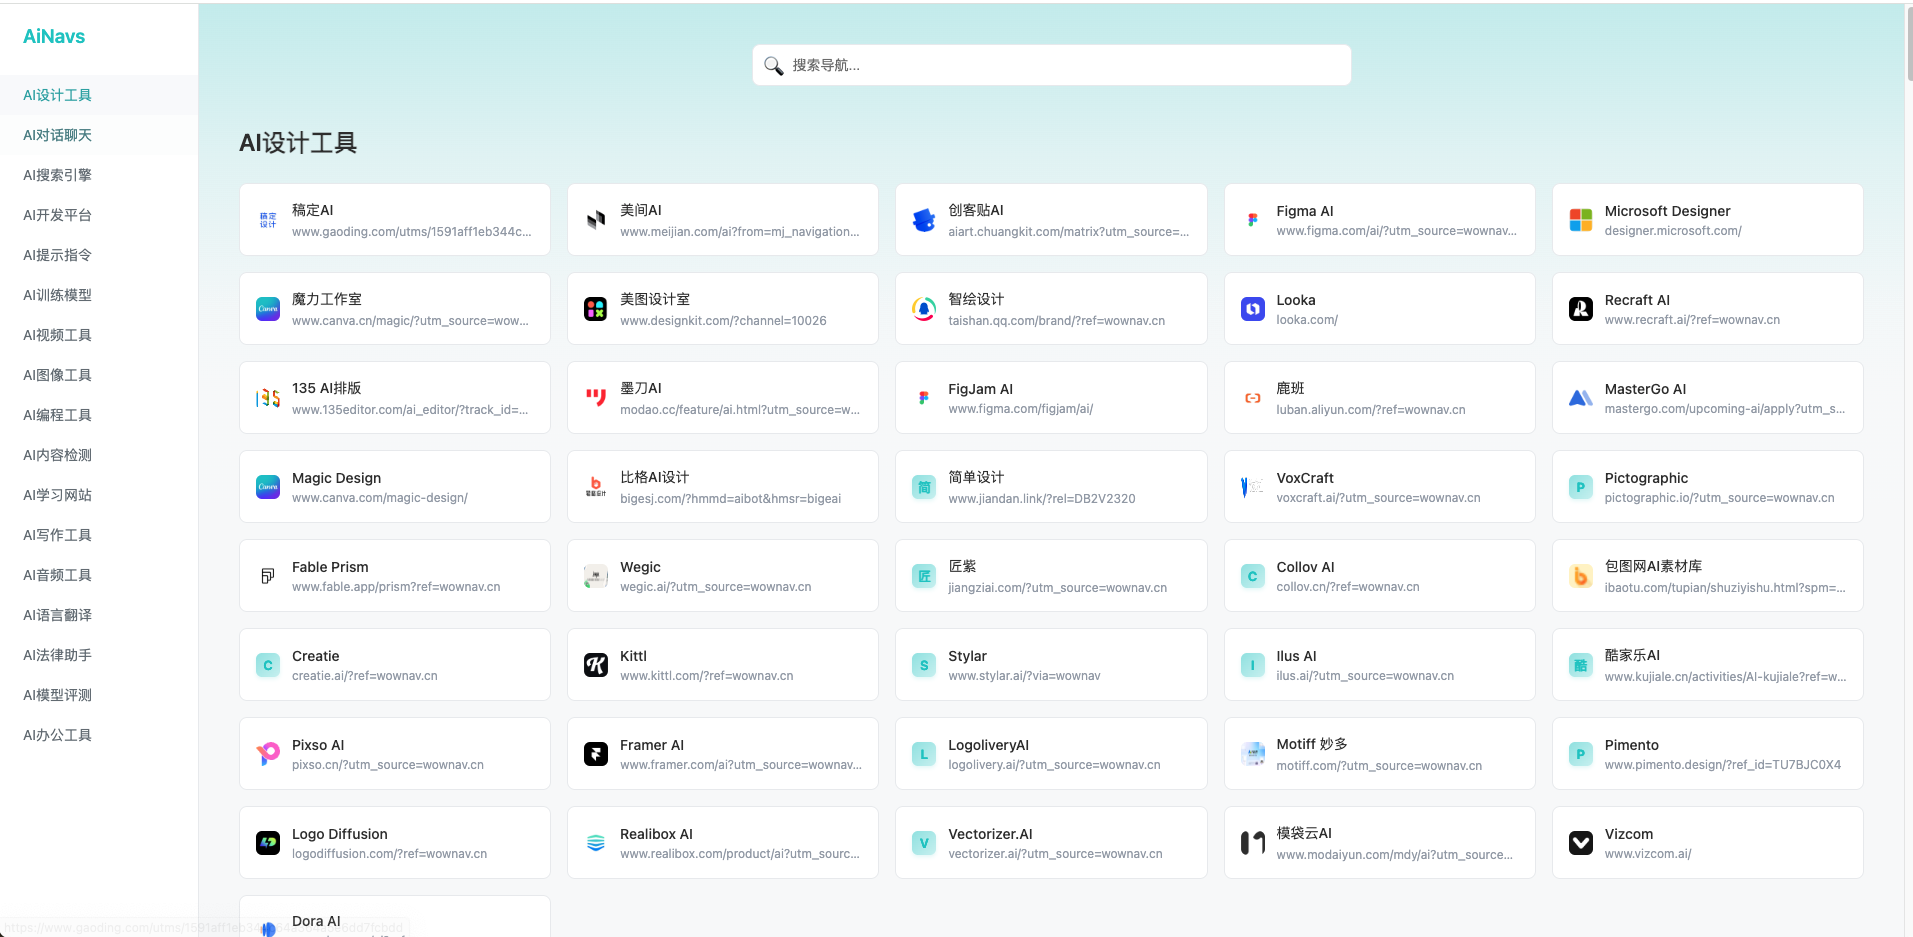Click the 鹿班 orange icon

[1252, 398]
